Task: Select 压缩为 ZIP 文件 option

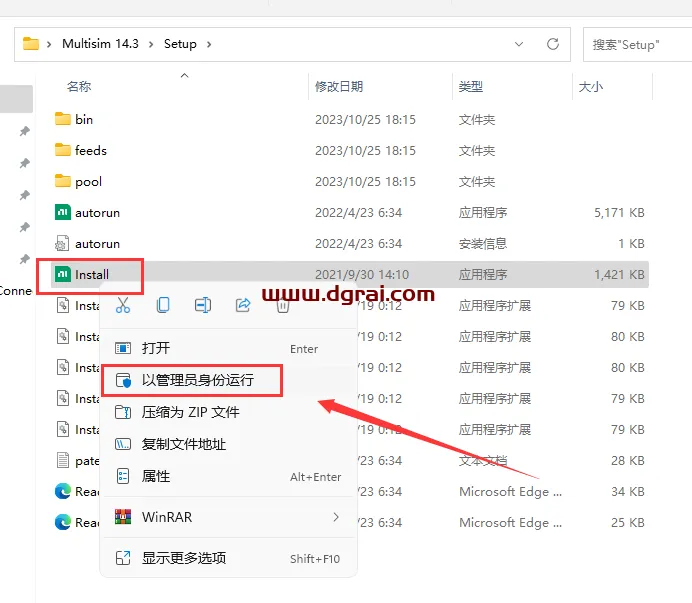Action: pos(228,412)
